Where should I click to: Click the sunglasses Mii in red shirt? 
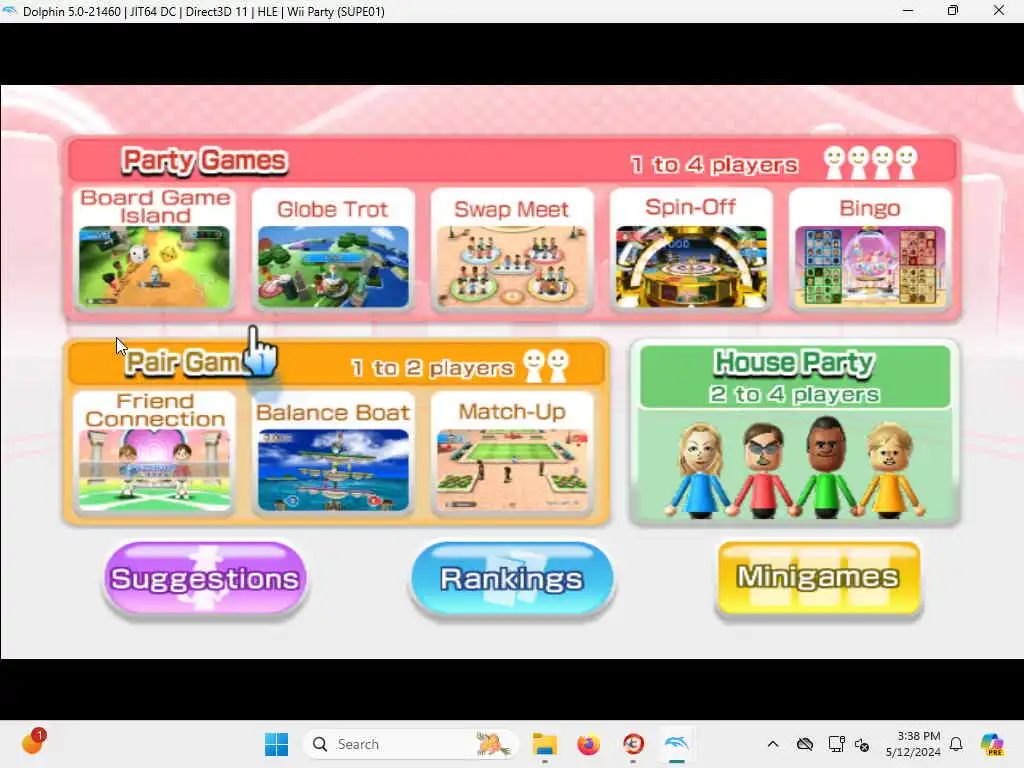[763, 470]
